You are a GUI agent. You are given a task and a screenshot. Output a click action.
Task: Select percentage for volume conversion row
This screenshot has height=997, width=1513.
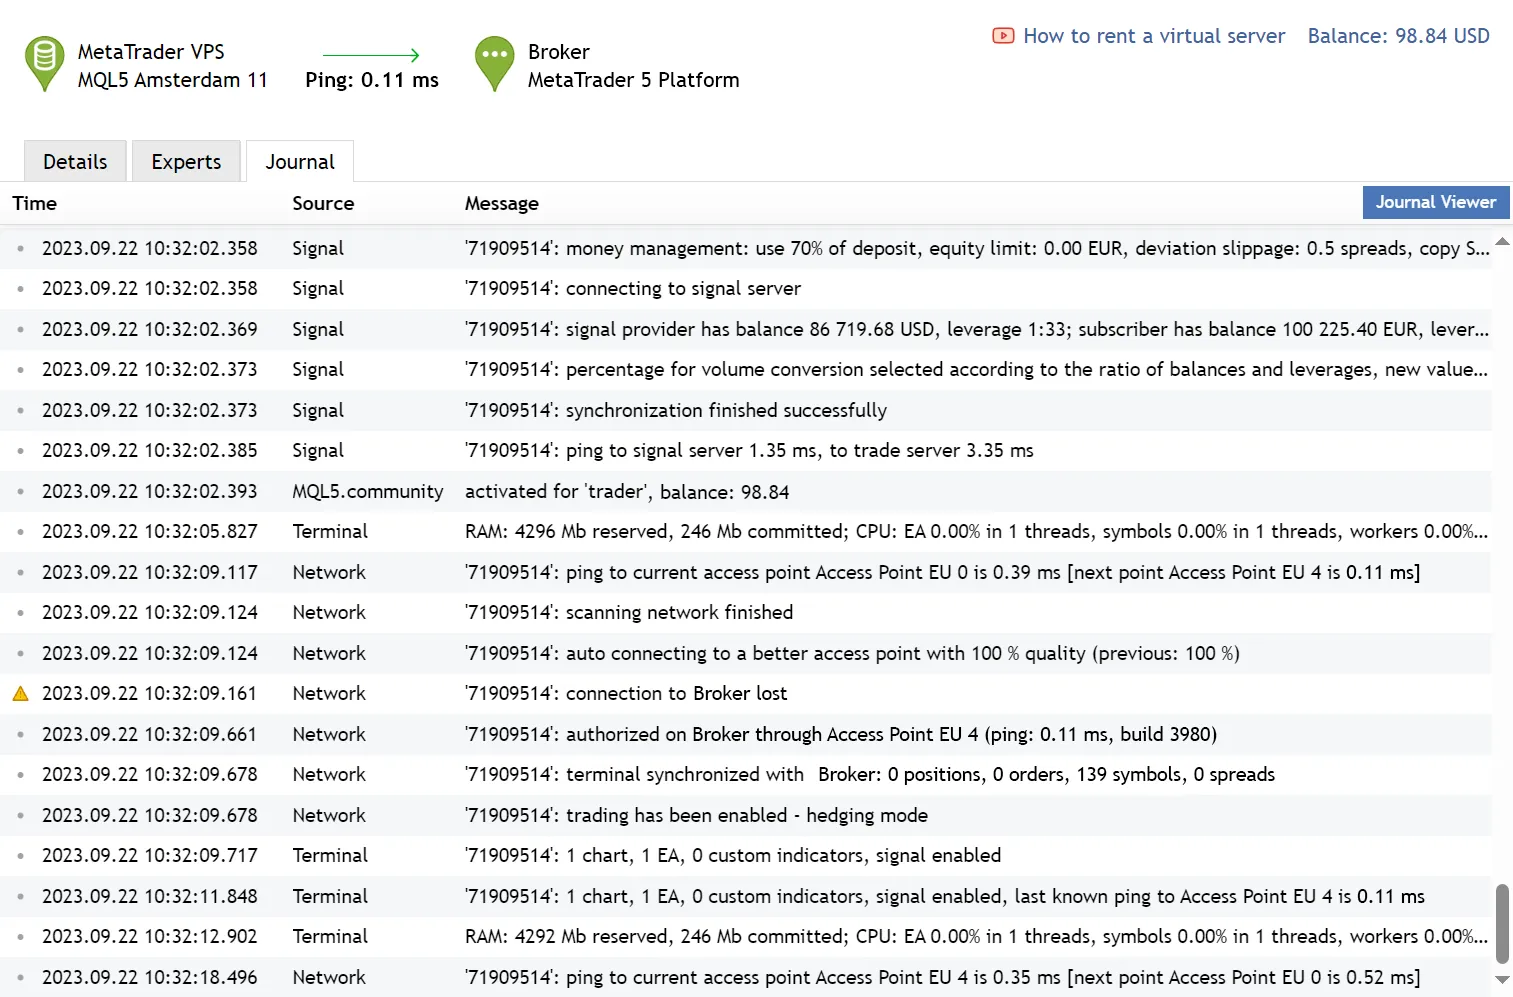[x=746, y=369]
